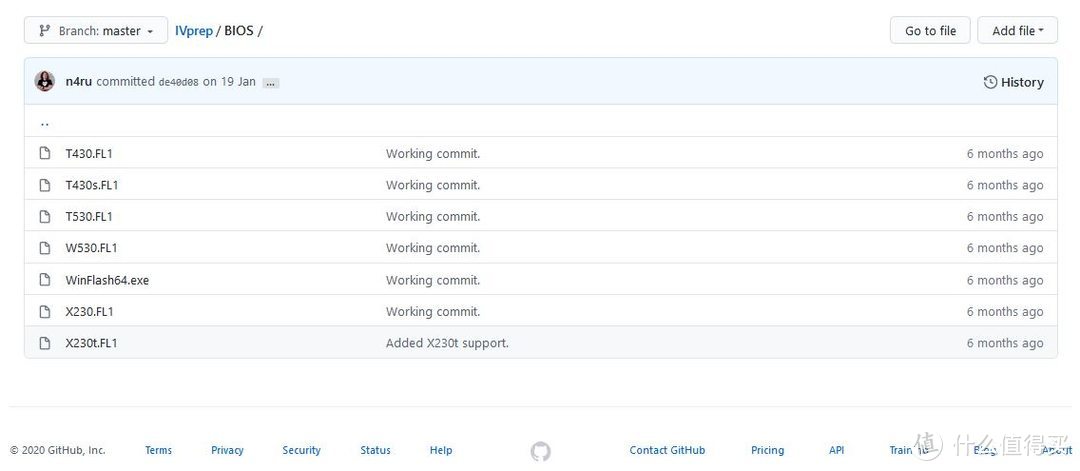This screenshot has height=471, width=1080.
Task: Click the file icon beside WinFlash64.exe
Action: [x=45, y=280]
